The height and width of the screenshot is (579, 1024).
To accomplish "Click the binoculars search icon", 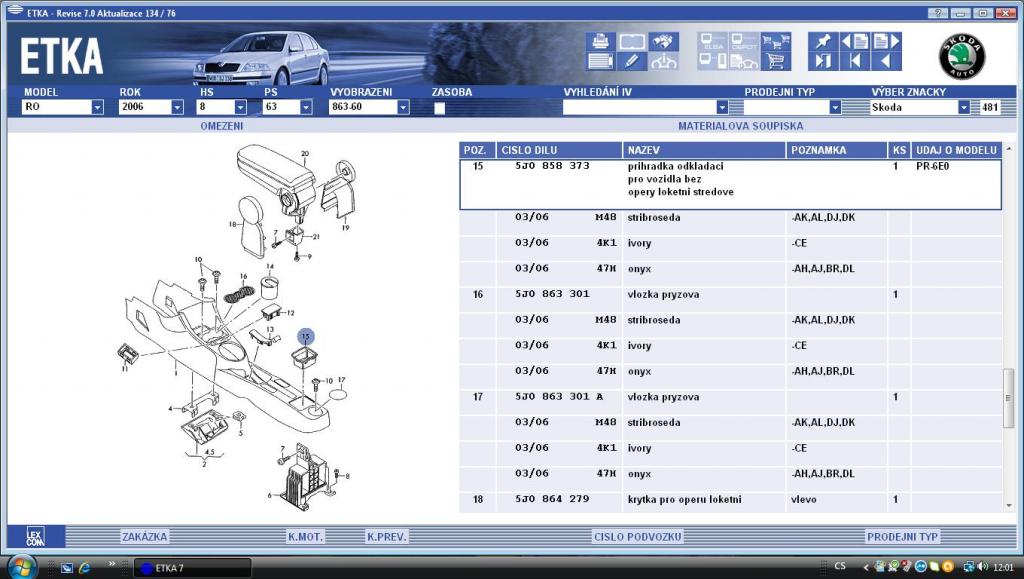I will (x=664, y=42).
